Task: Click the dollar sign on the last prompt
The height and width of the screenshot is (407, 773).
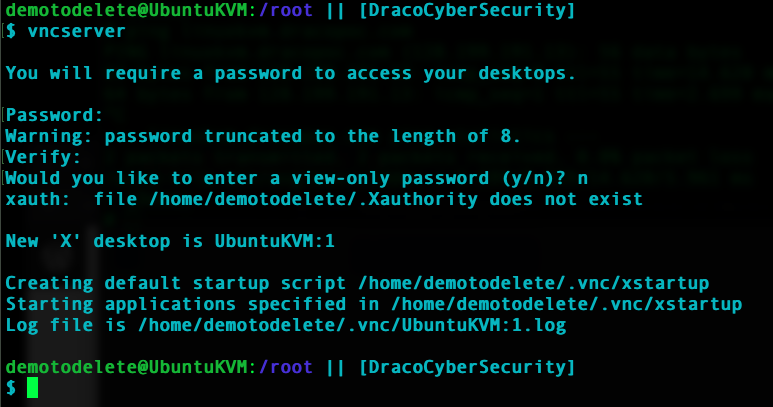Action: 11,388
